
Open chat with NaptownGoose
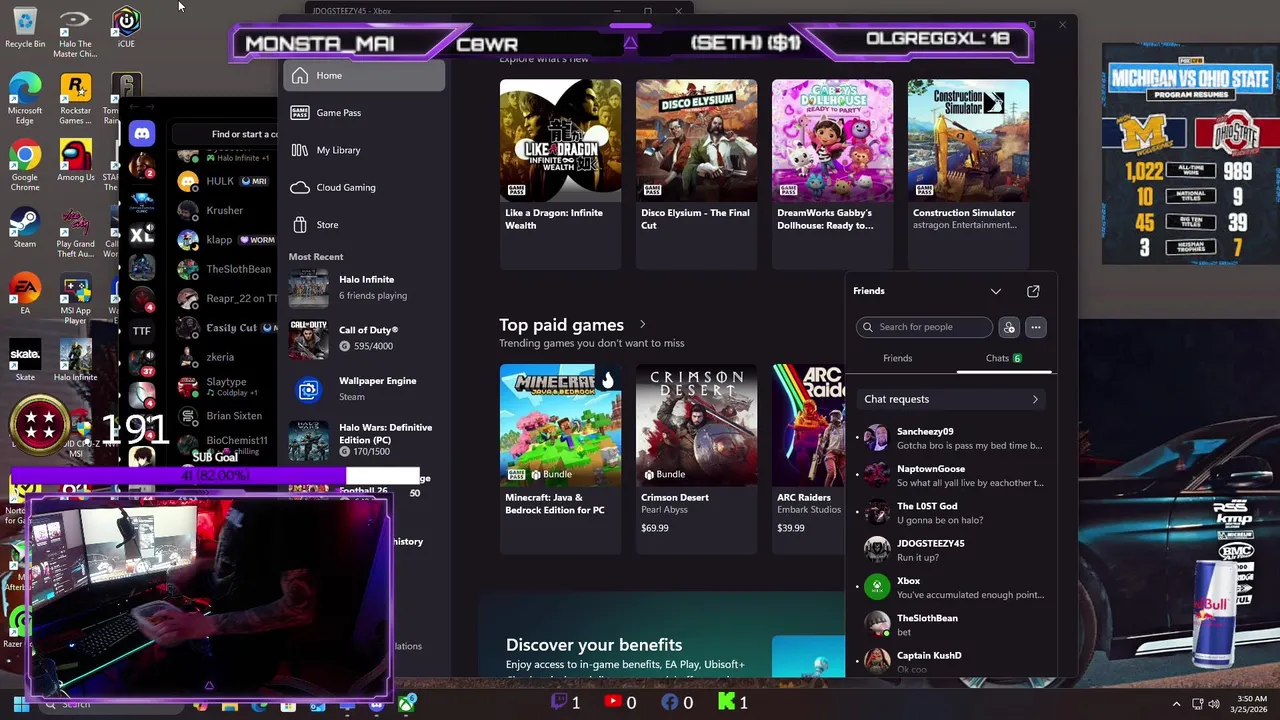[951, 475]
